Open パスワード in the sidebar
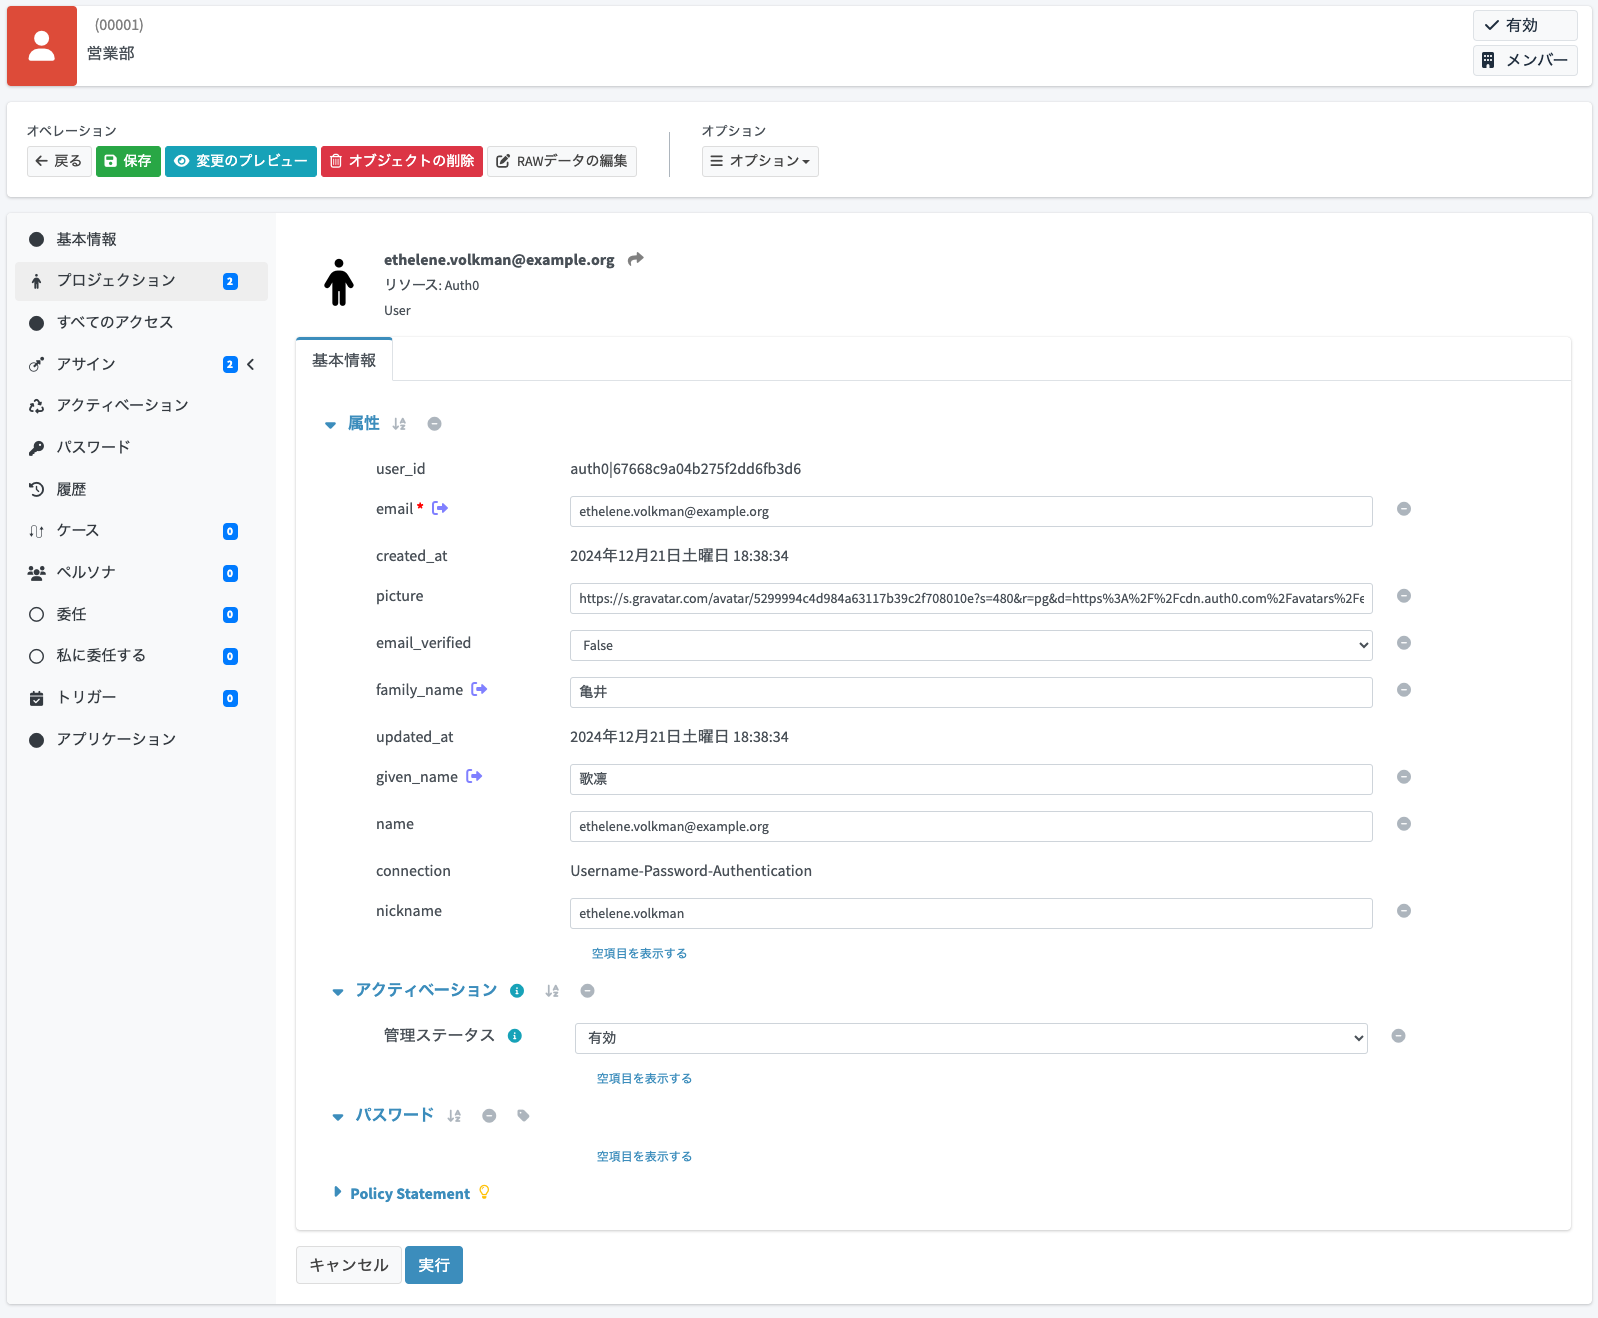The height and width of the screenshot is (1318, 1598). pos(141,447)
